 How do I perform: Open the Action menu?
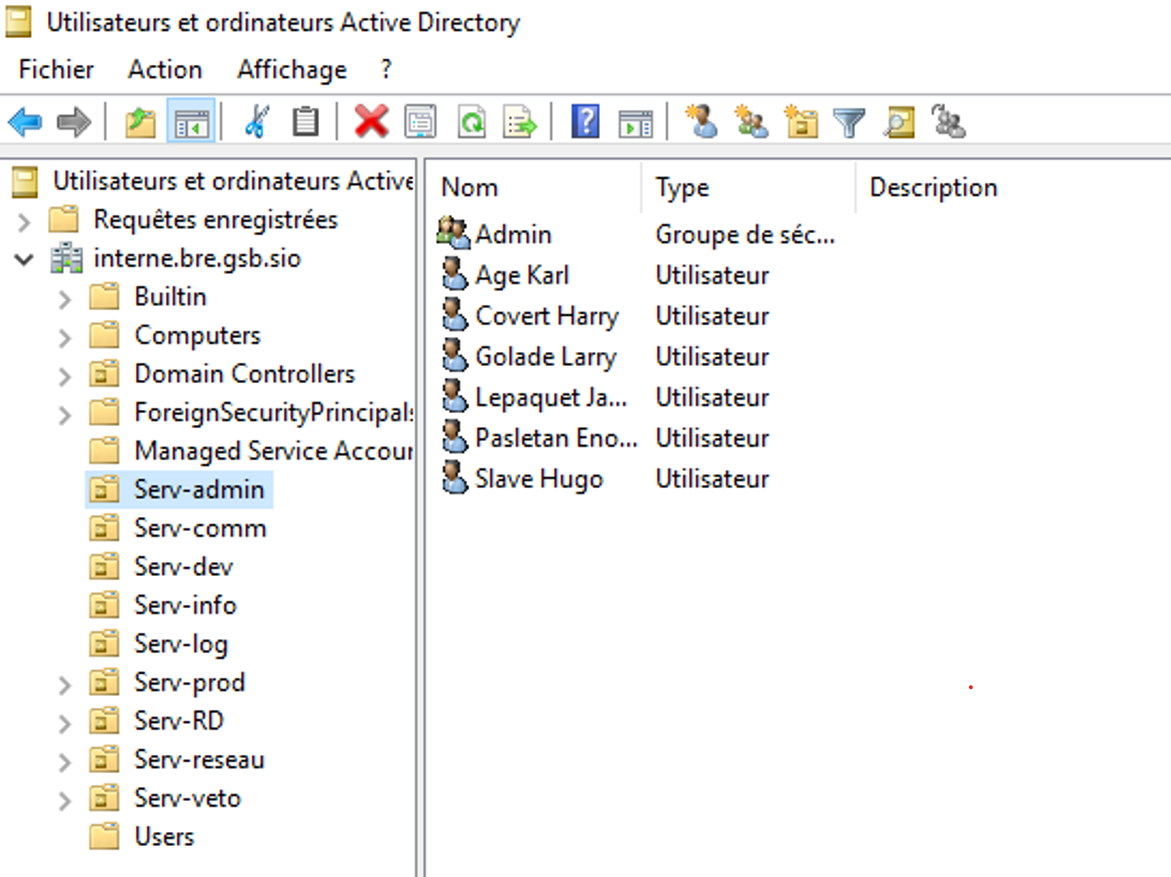(x=165, y=70)
